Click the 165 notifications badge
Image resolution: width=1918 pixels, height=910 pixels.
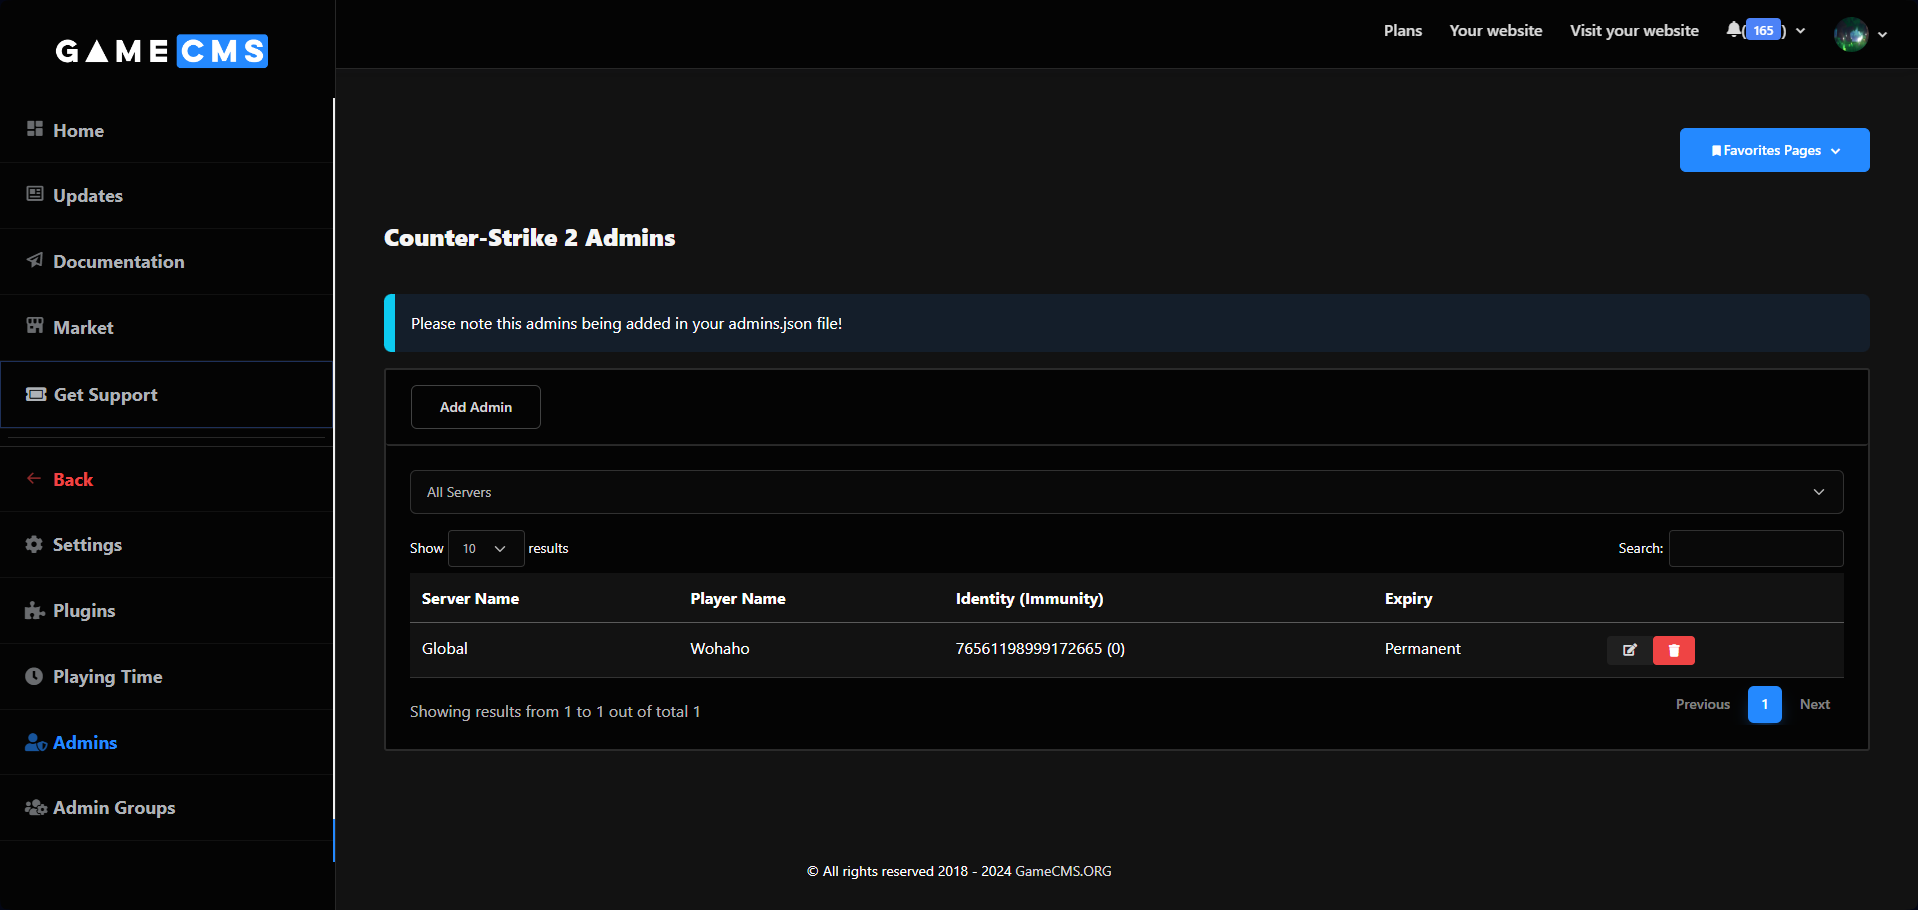coord(1764,30)
